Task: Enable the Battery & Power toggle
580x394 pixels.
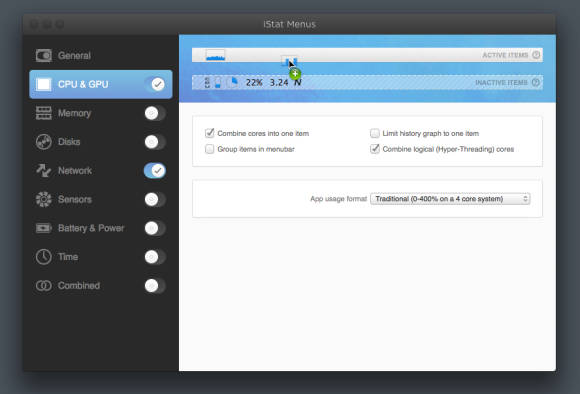Action: click(x=155, y=228)
